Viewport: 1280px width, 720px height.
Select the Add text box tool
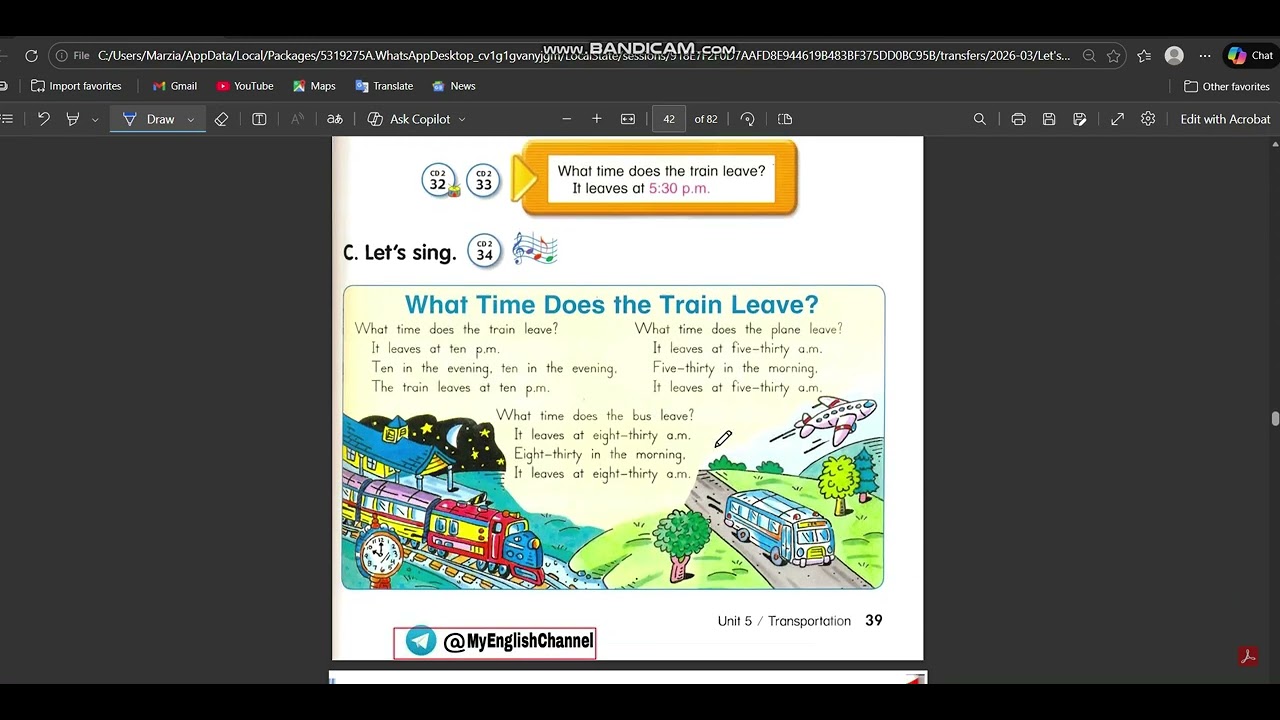pos(259,119)
